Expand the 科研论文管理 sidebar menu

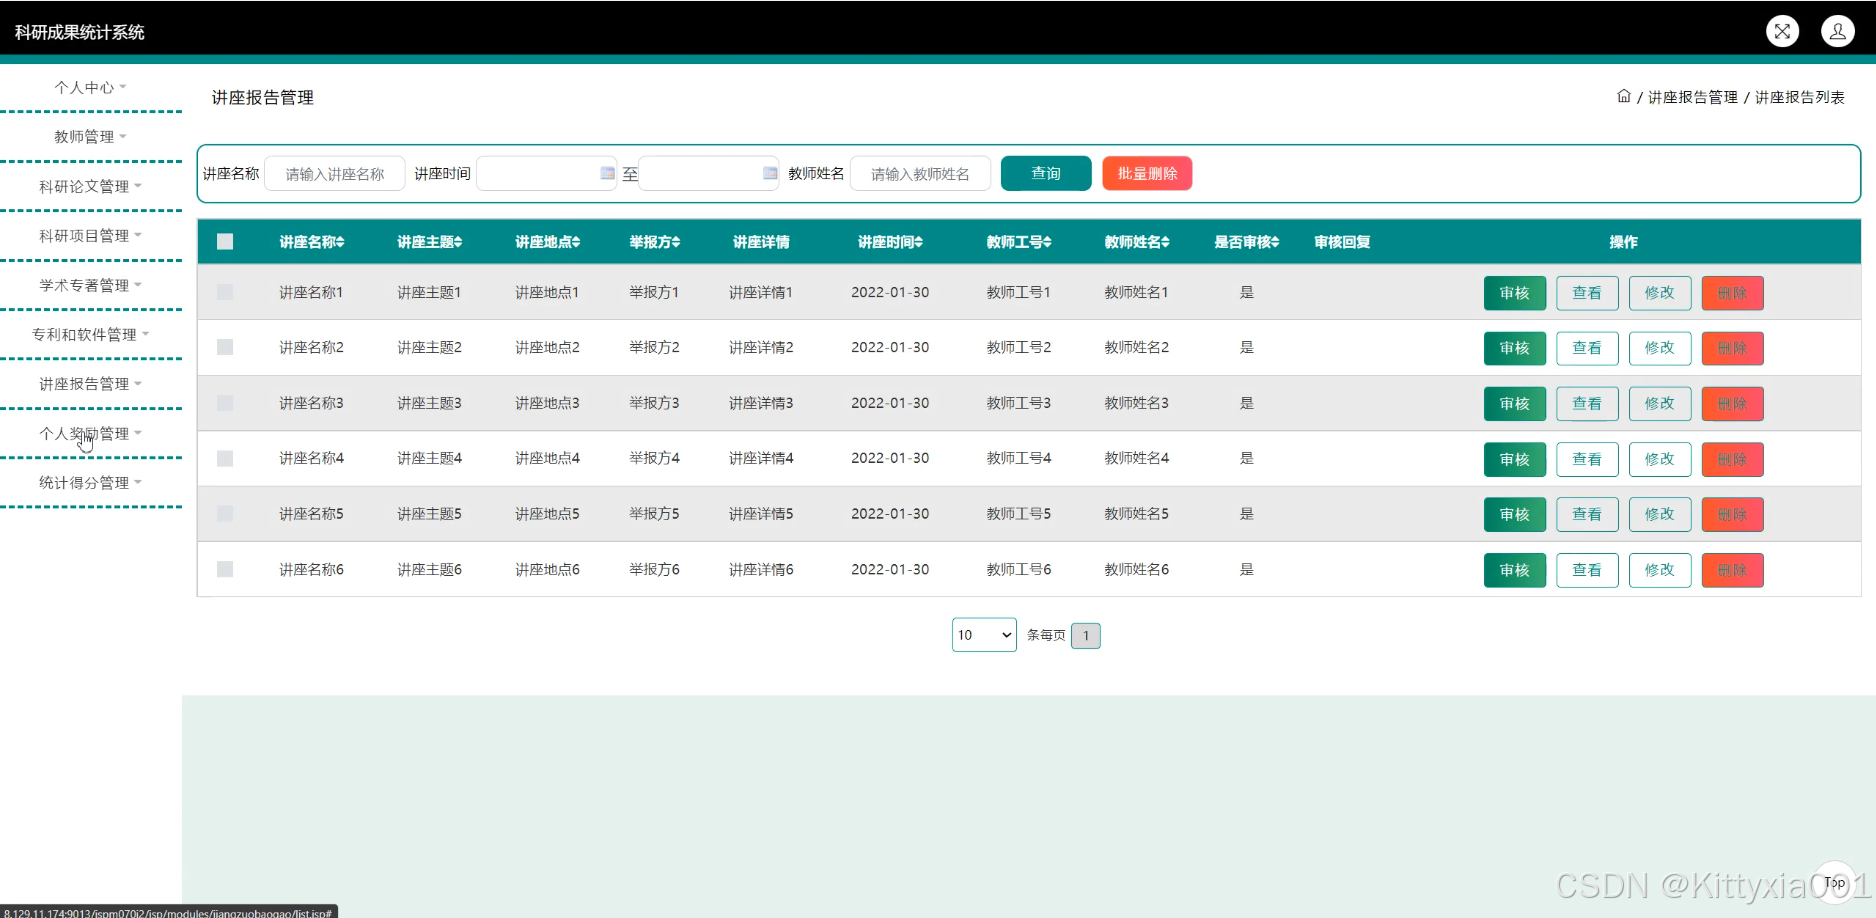point(90,186)
